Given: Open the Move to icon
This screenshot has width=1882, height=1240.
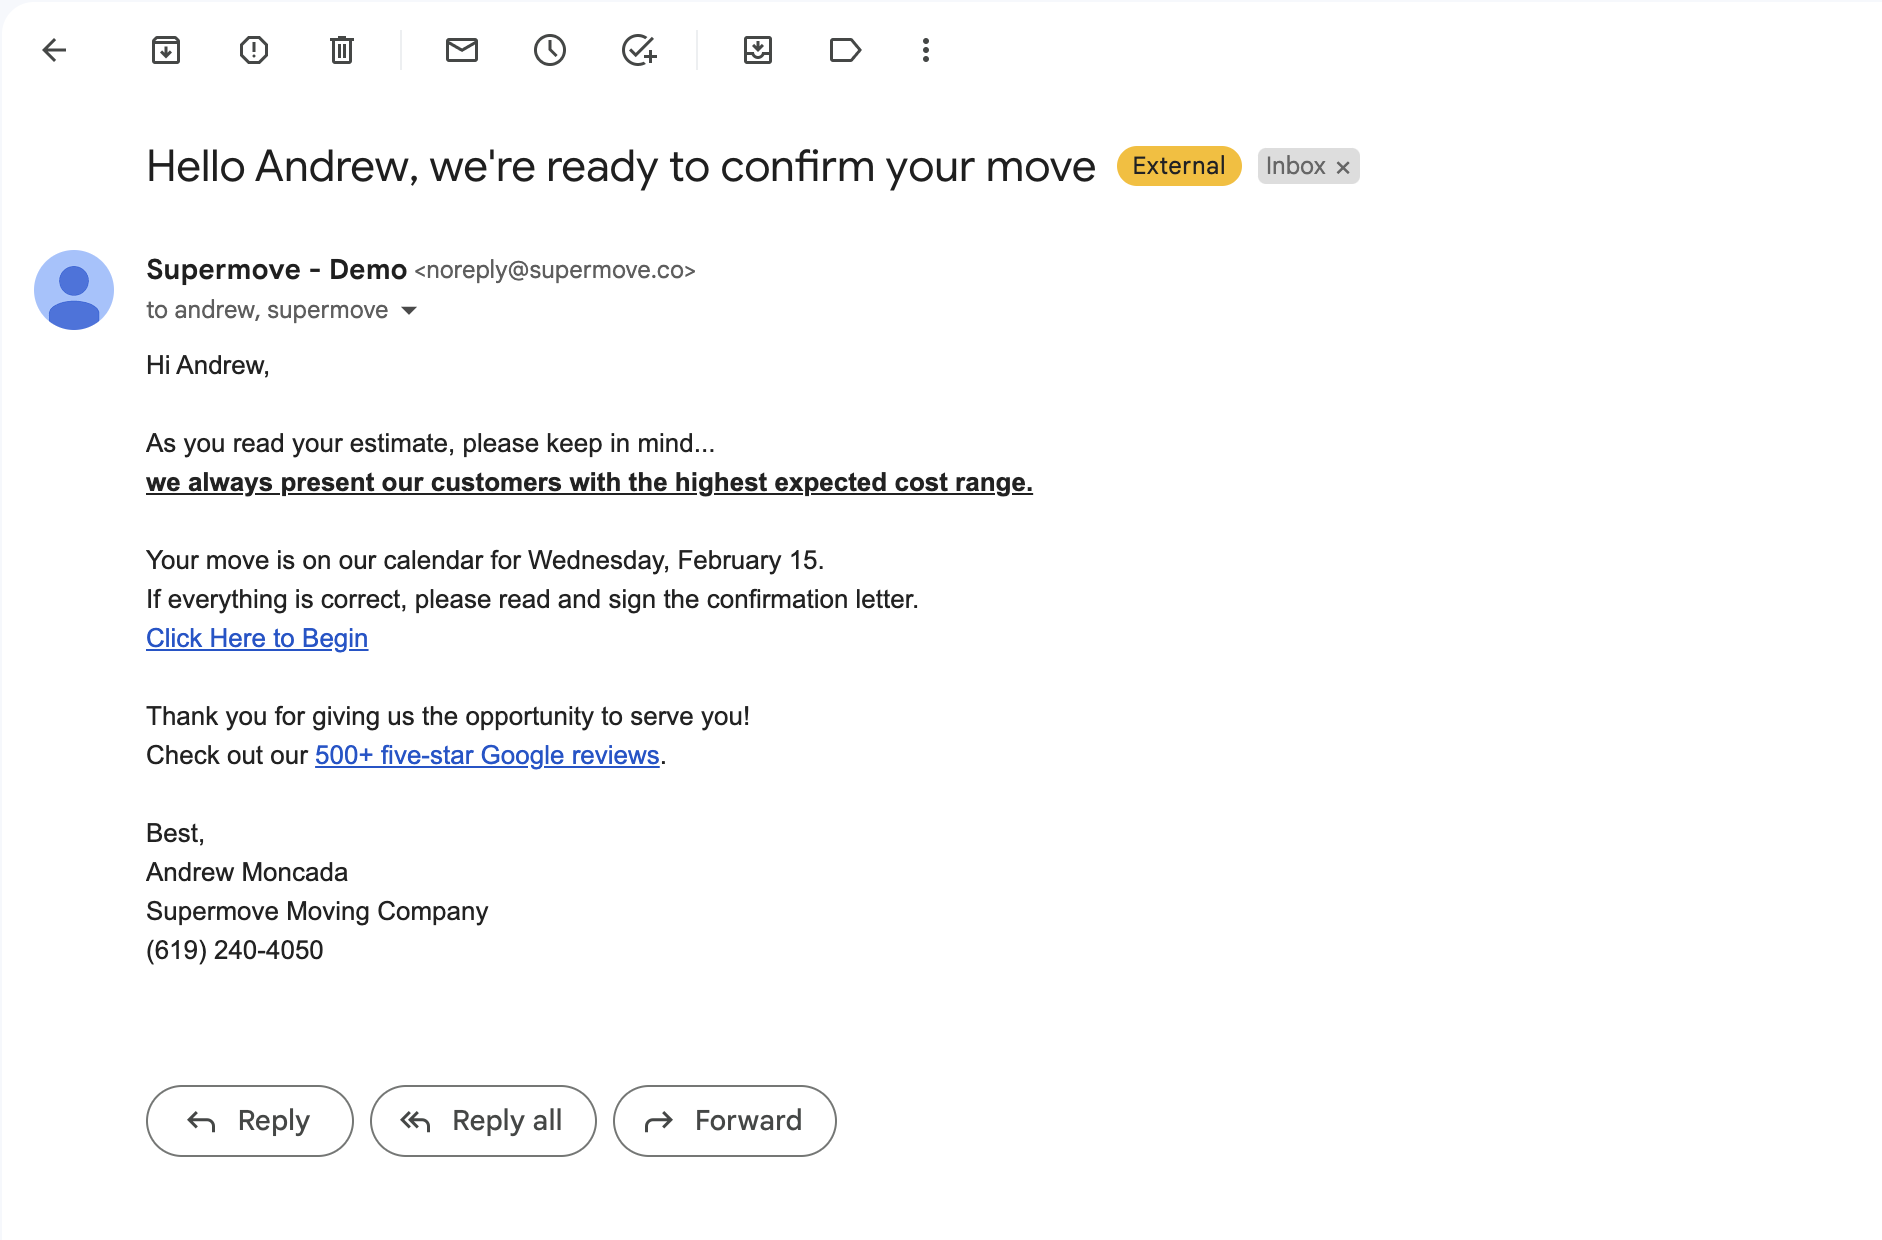Looking at the screenshot, I should click(758, 50).
